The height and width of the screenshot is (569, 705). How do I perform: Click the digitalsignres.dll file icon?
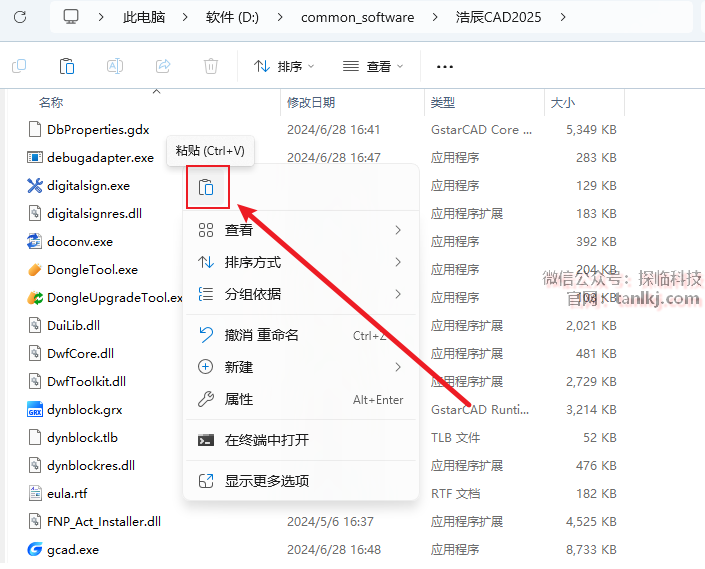[x=35, y=213]
